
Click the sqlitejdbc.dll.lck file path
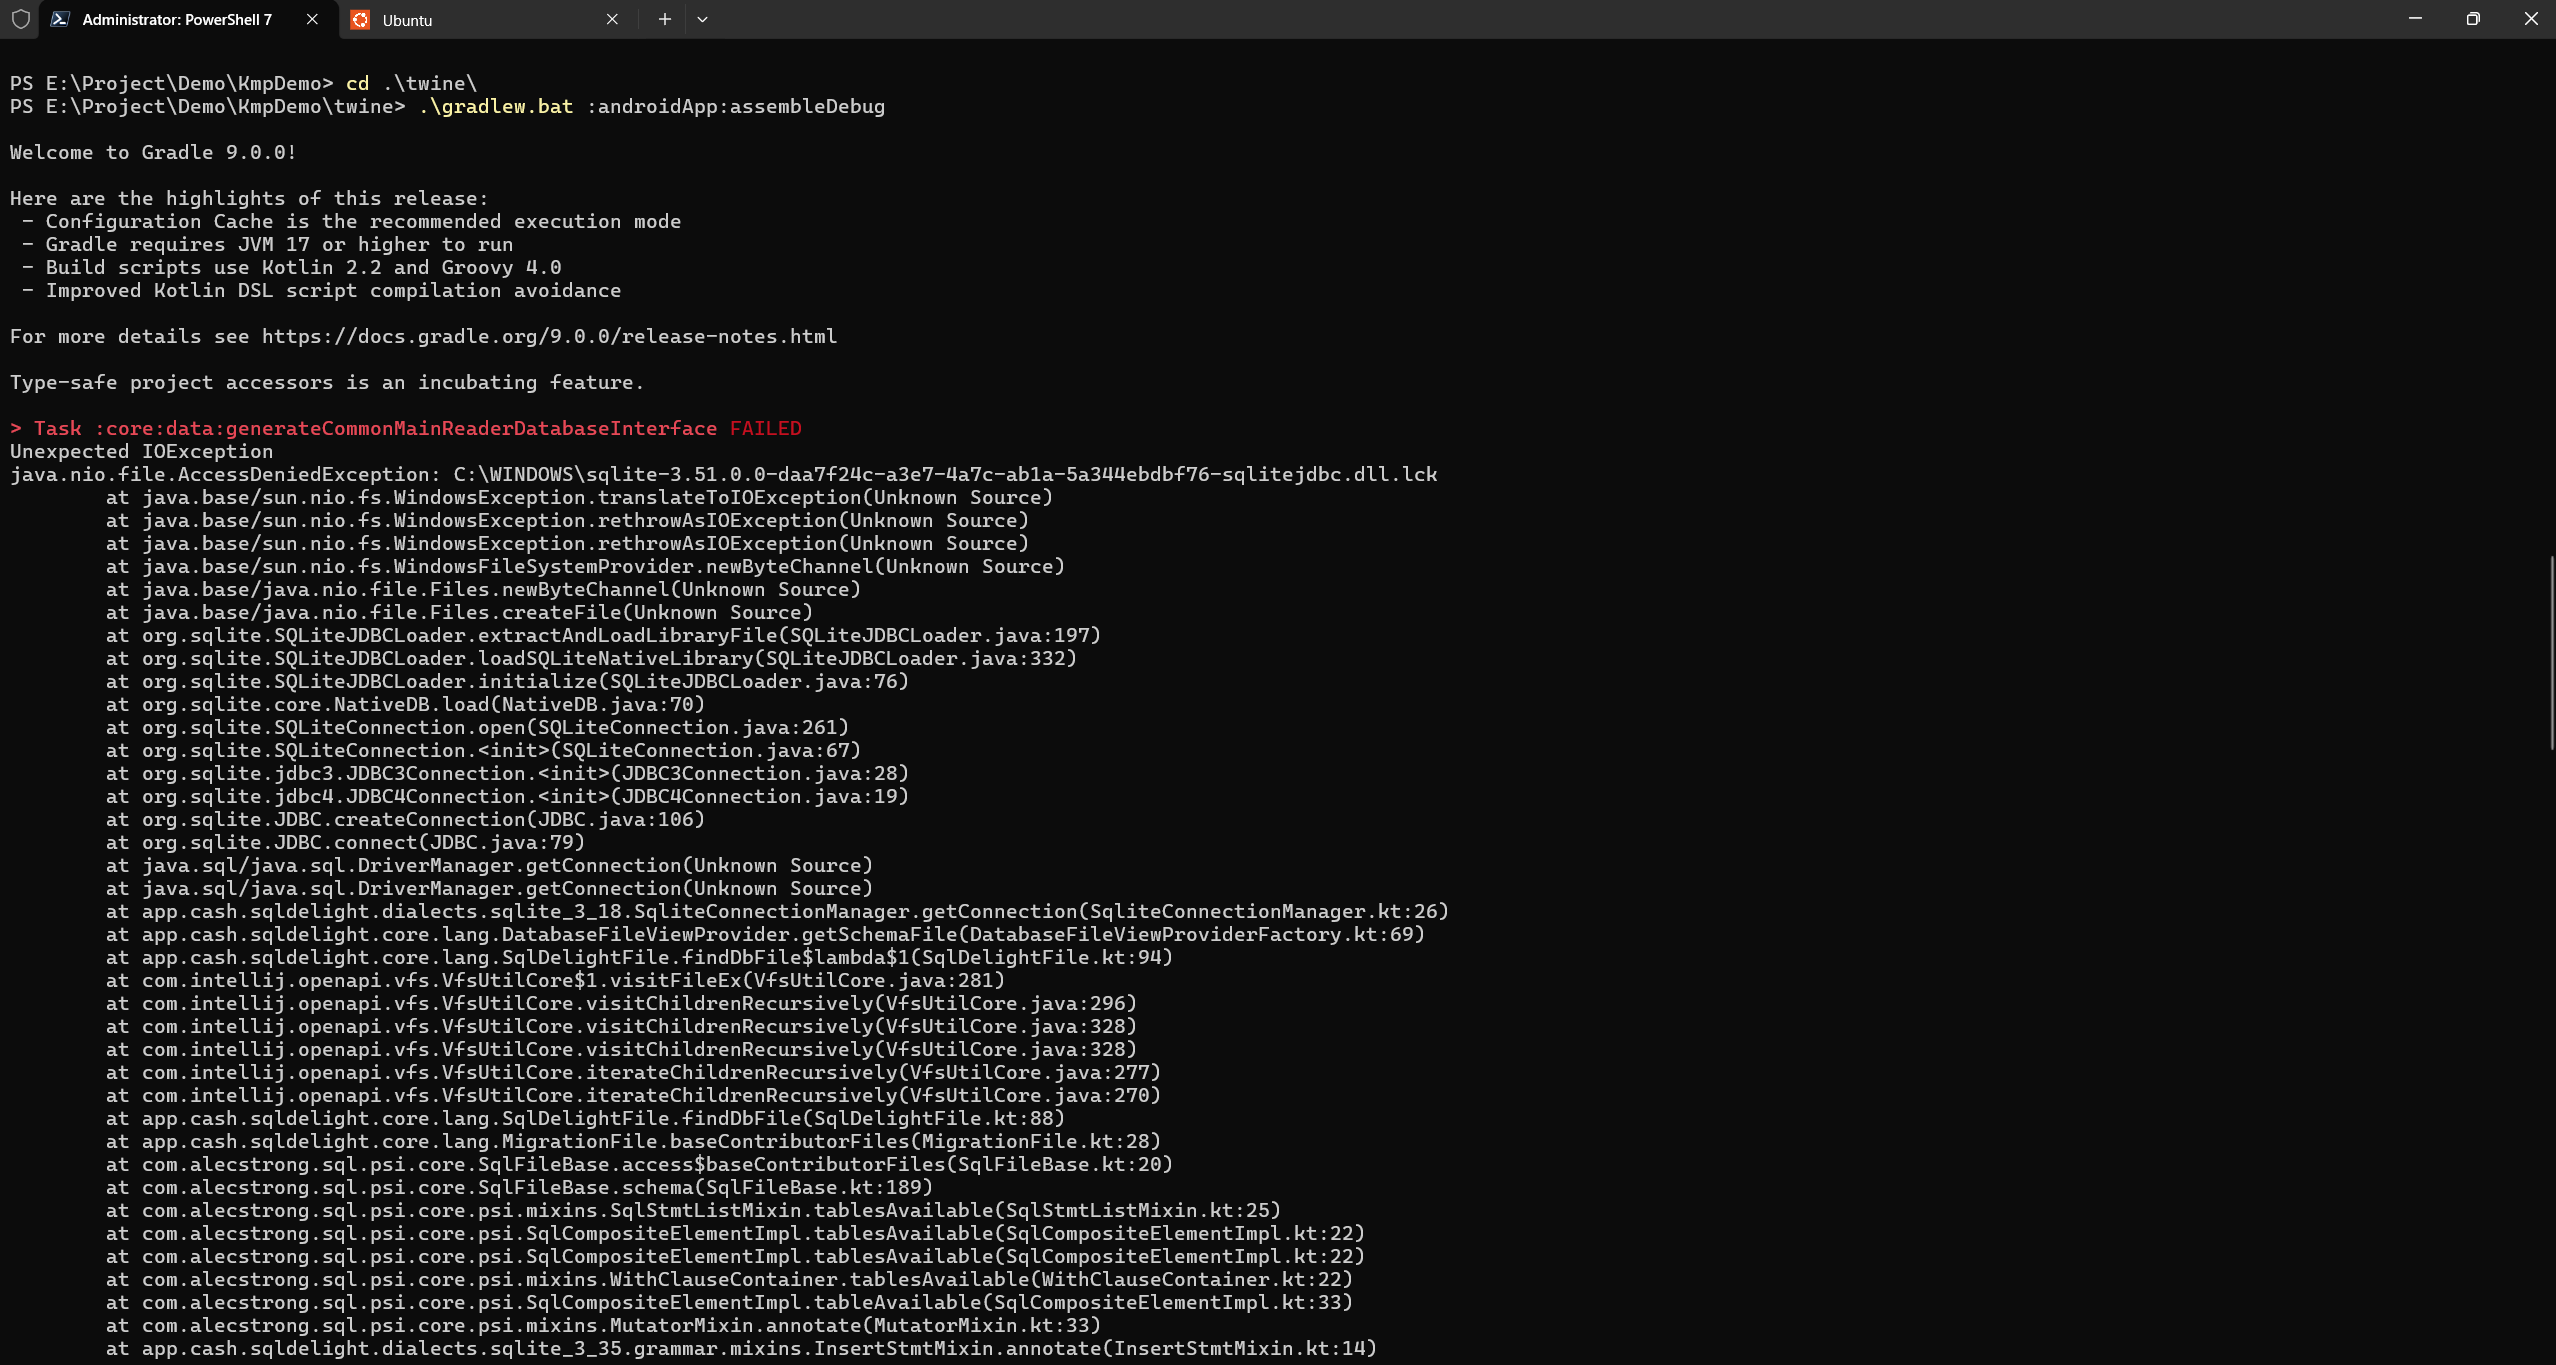[x=945, y=475]
